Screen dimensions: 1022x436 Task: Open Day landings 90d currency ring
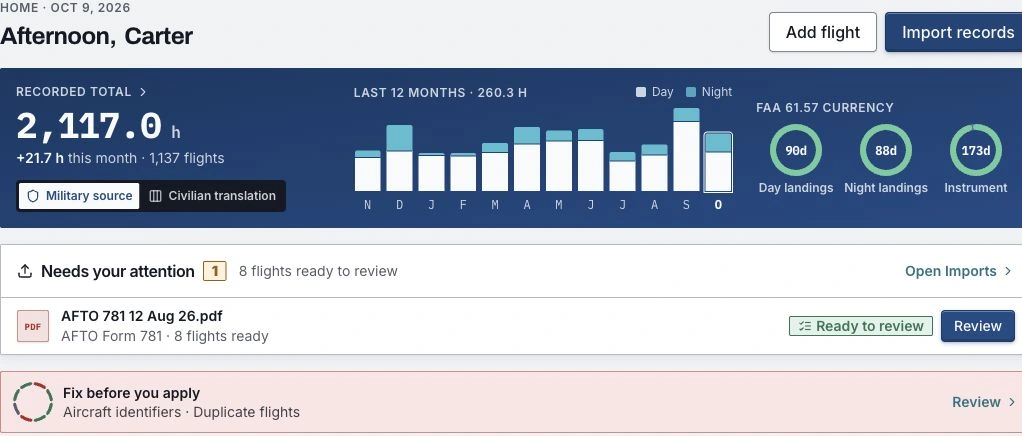point(795,151)
